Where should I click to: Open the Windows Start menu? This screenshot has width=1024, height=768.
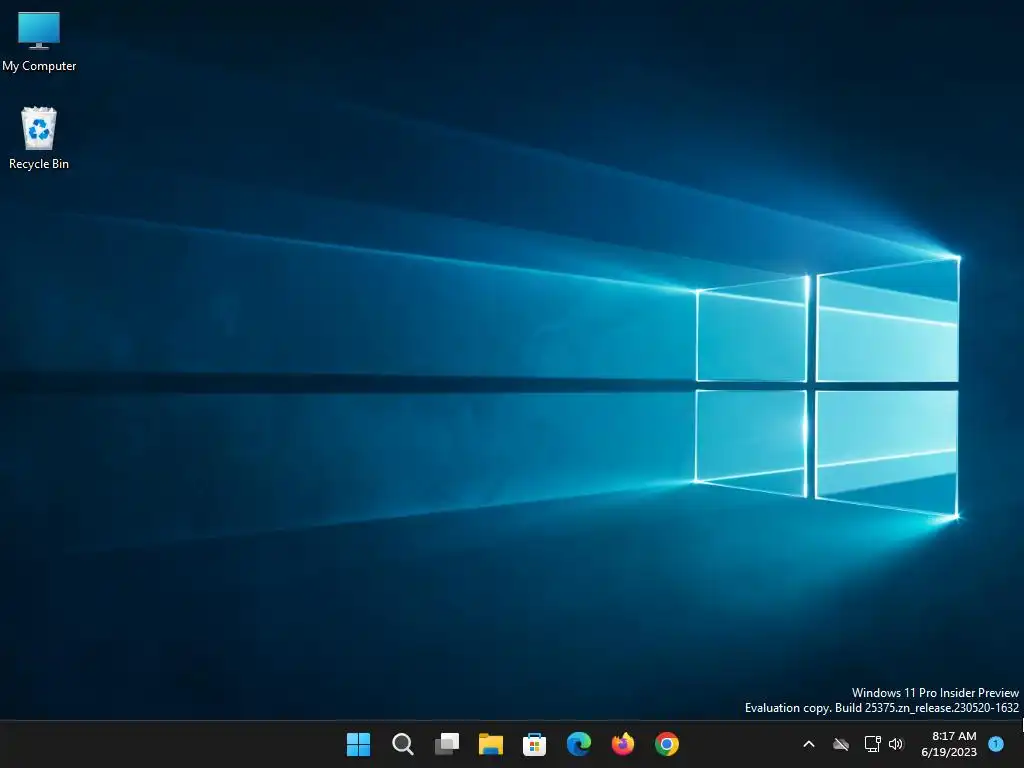click(359, 744)
